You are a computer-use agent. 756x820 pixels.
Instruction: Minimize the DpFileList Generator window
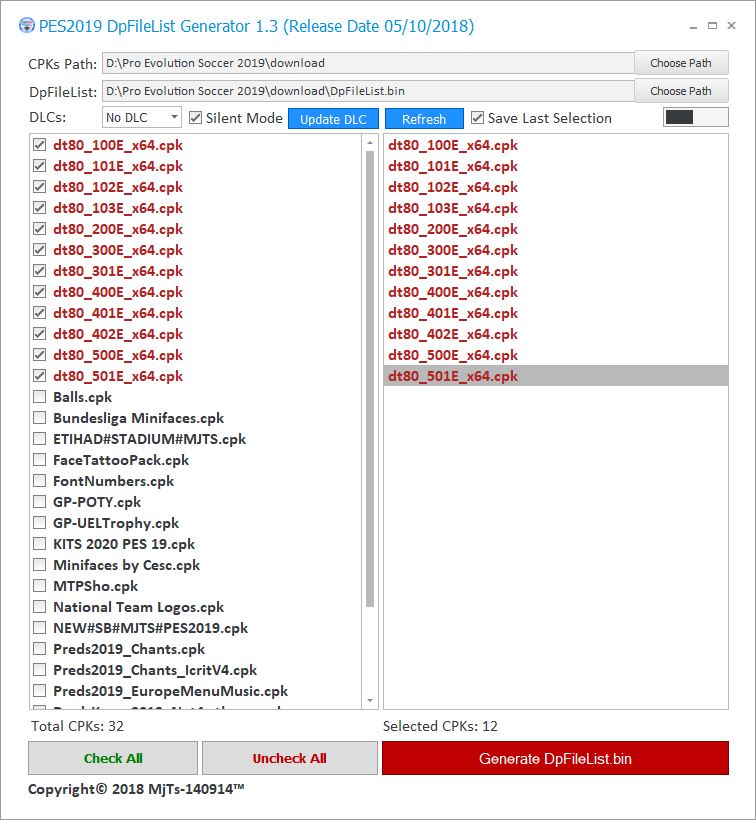tap(693, 26)
